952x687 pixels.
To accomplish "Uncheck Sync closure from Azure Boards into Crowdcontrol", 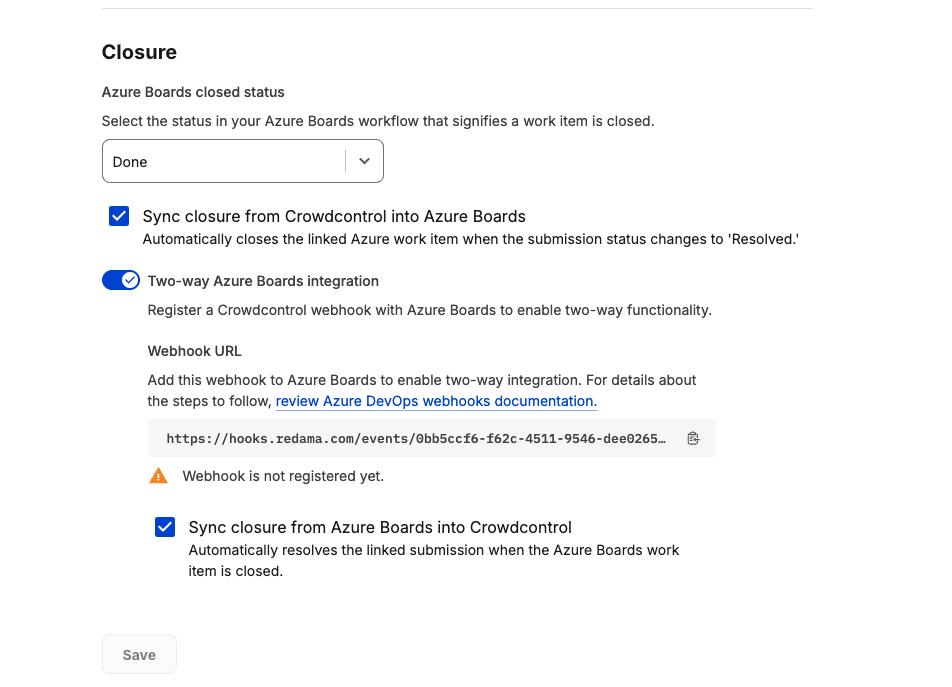I will tap(165, 527).
